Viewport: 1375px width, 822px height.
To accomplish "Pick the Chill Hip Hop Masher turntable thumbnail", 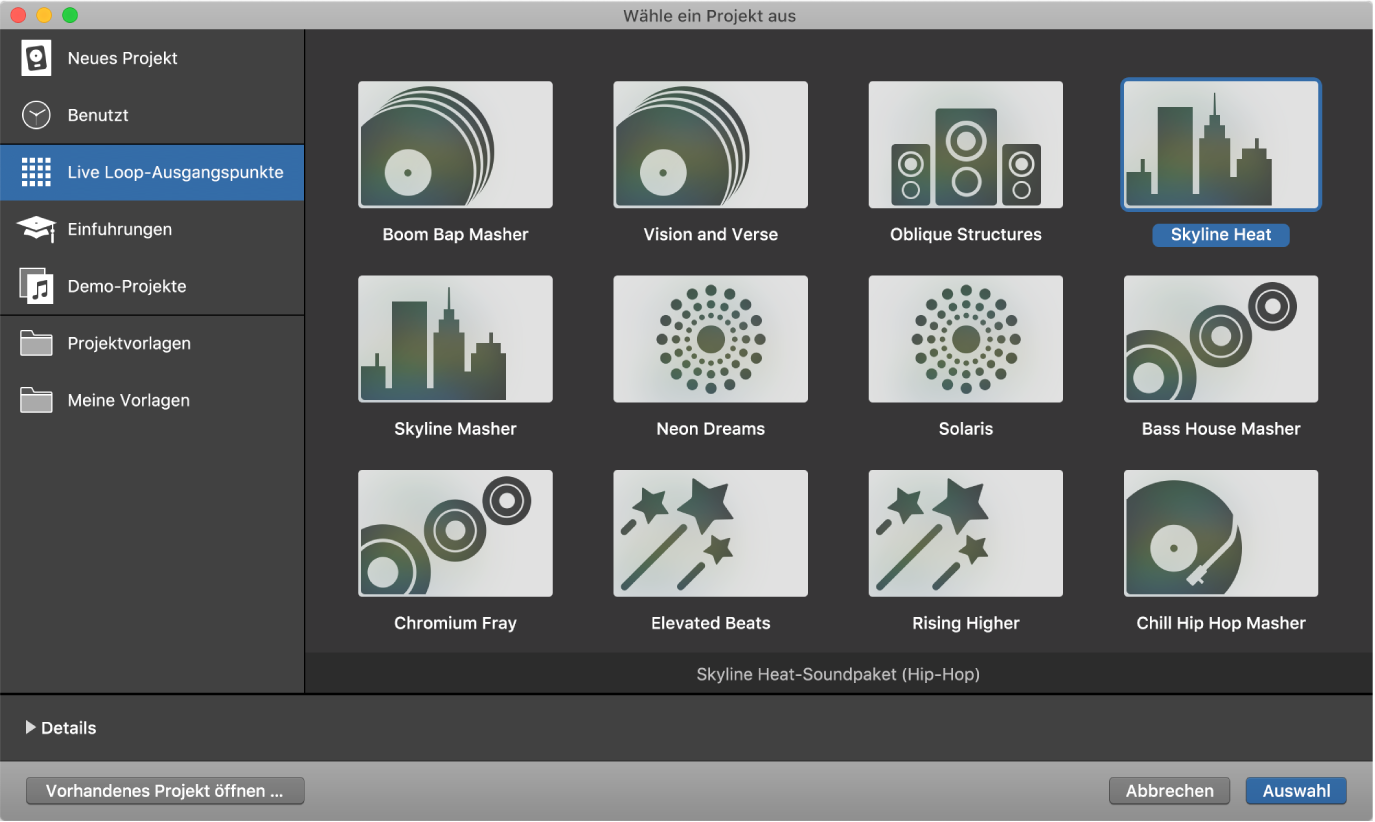I will click(x=1220, y=533).
